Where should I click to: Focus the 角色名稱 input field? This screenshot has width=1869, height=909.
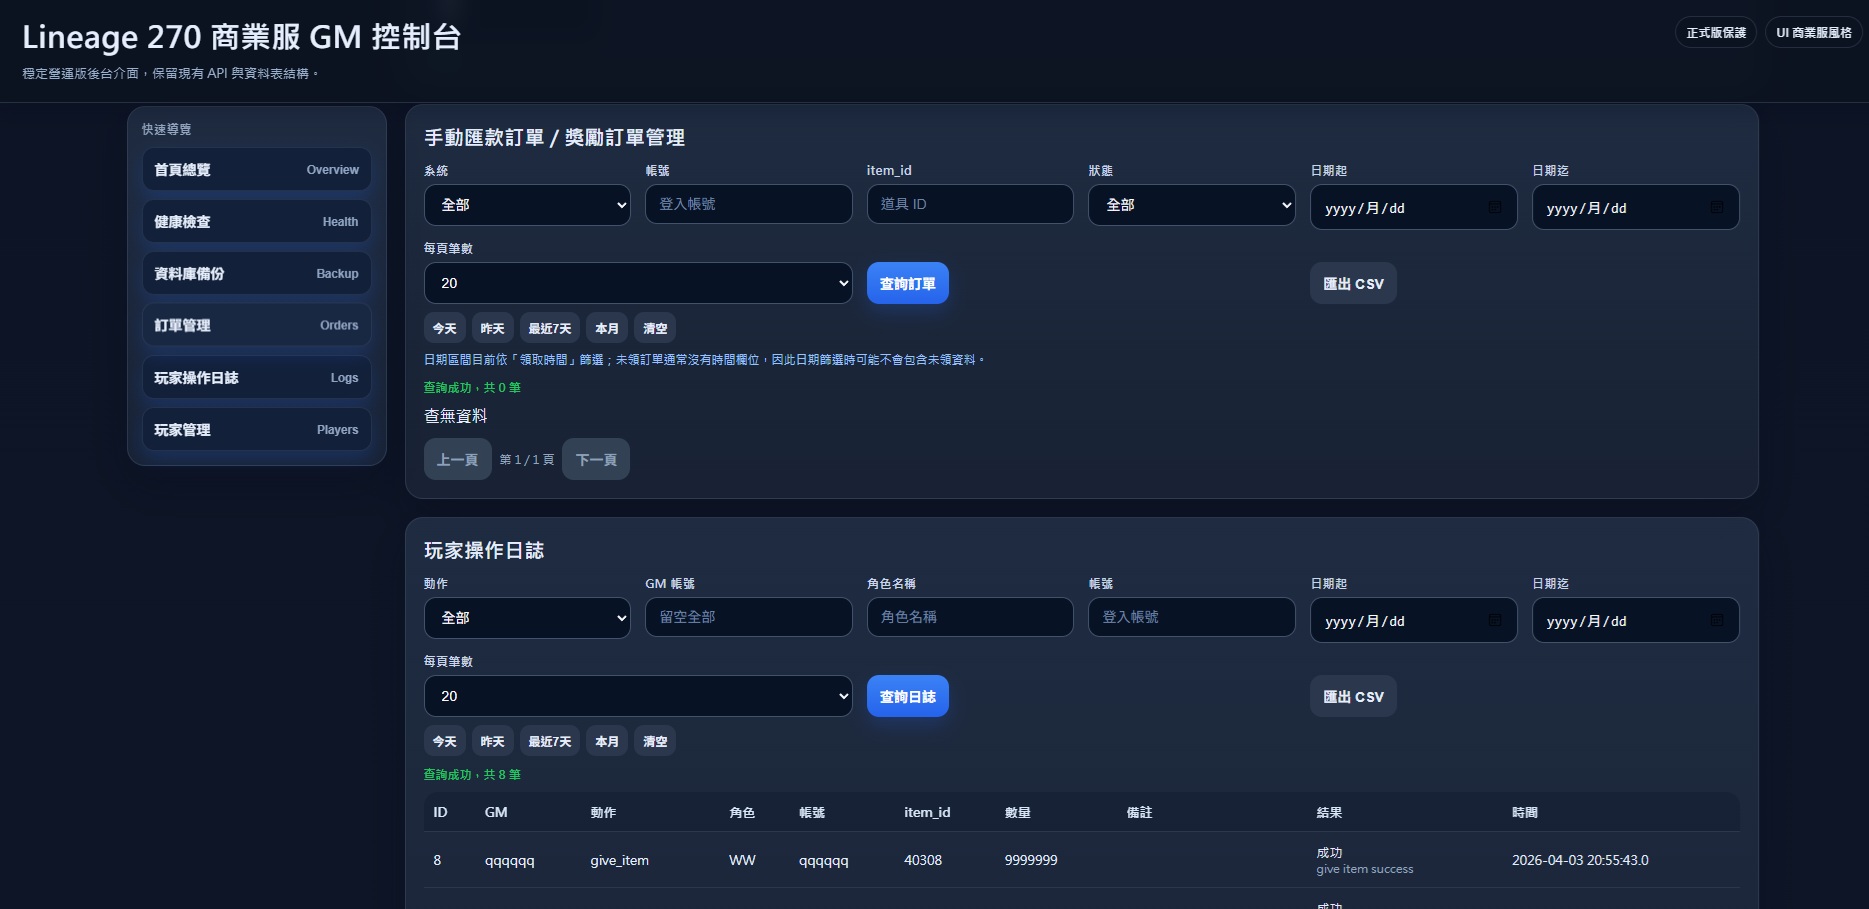click(x=970, y=617)
